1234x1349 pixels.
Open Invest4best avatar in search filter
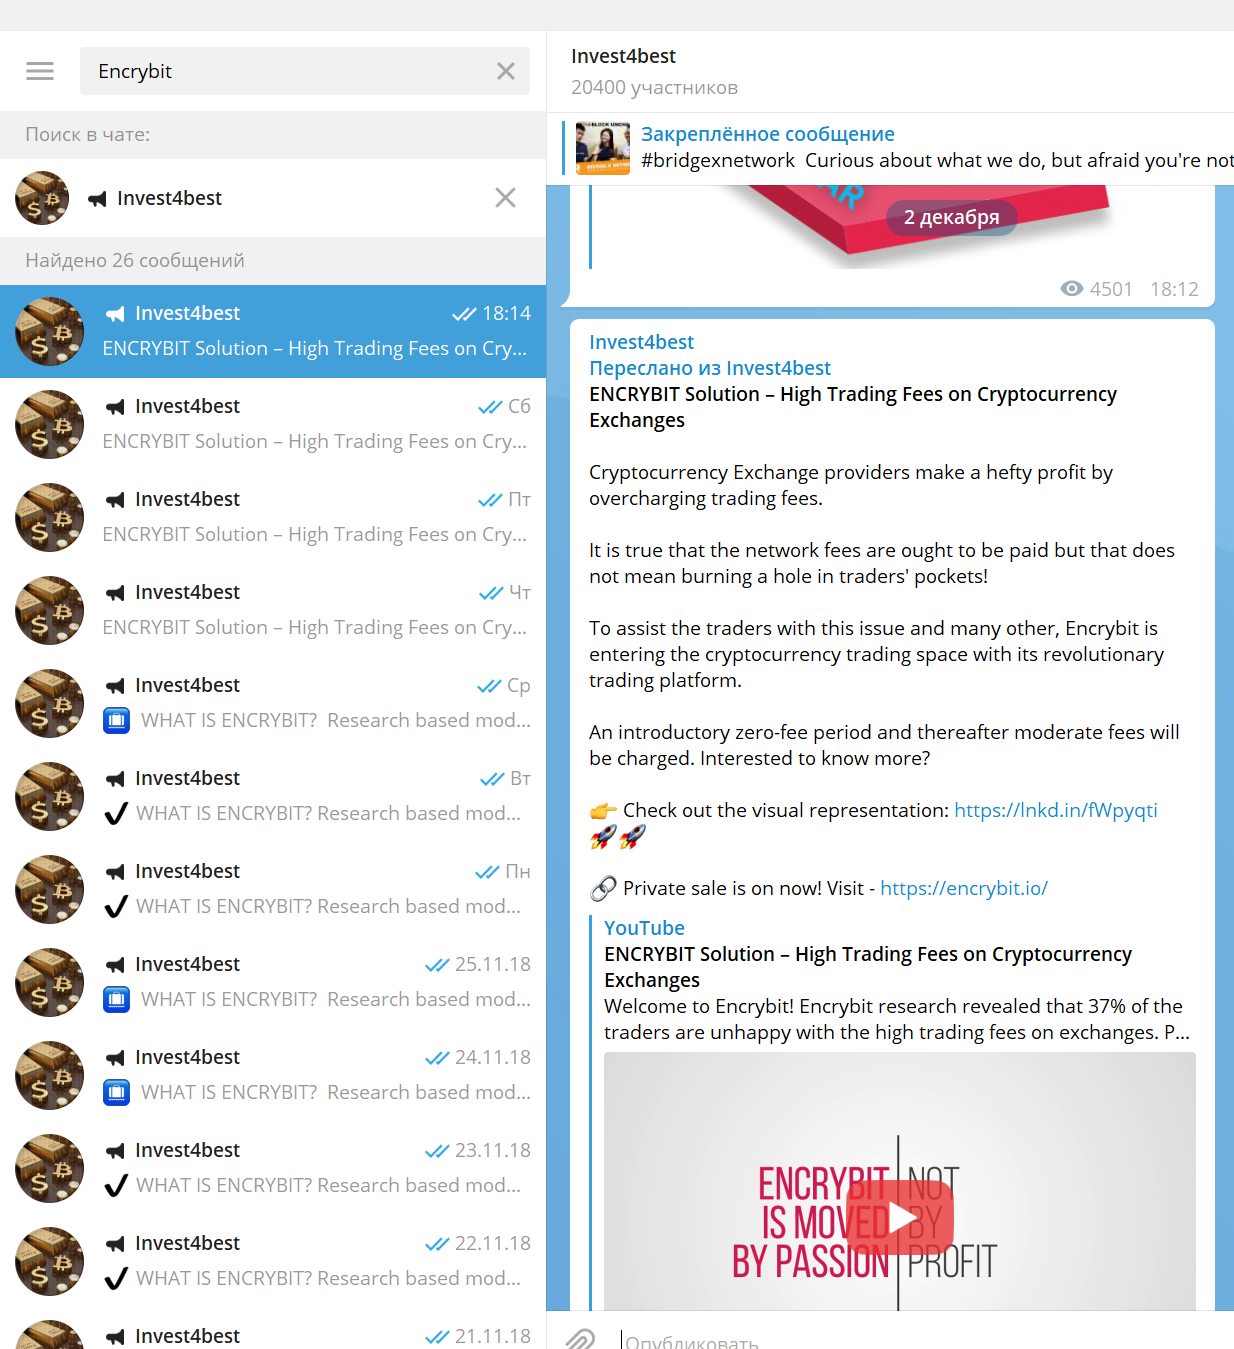click(42, 198)
